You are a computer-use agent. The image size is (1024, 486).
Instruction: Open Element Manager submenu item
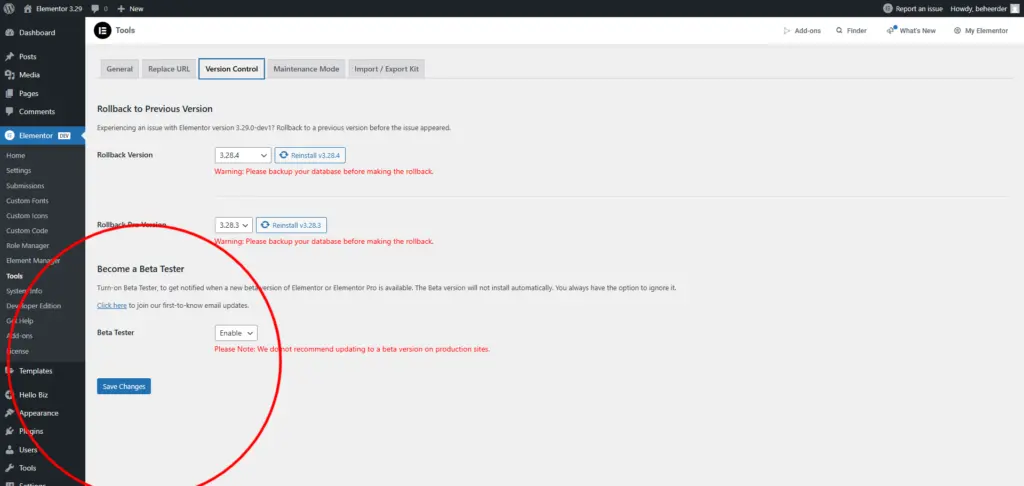(x=33, y=261)
